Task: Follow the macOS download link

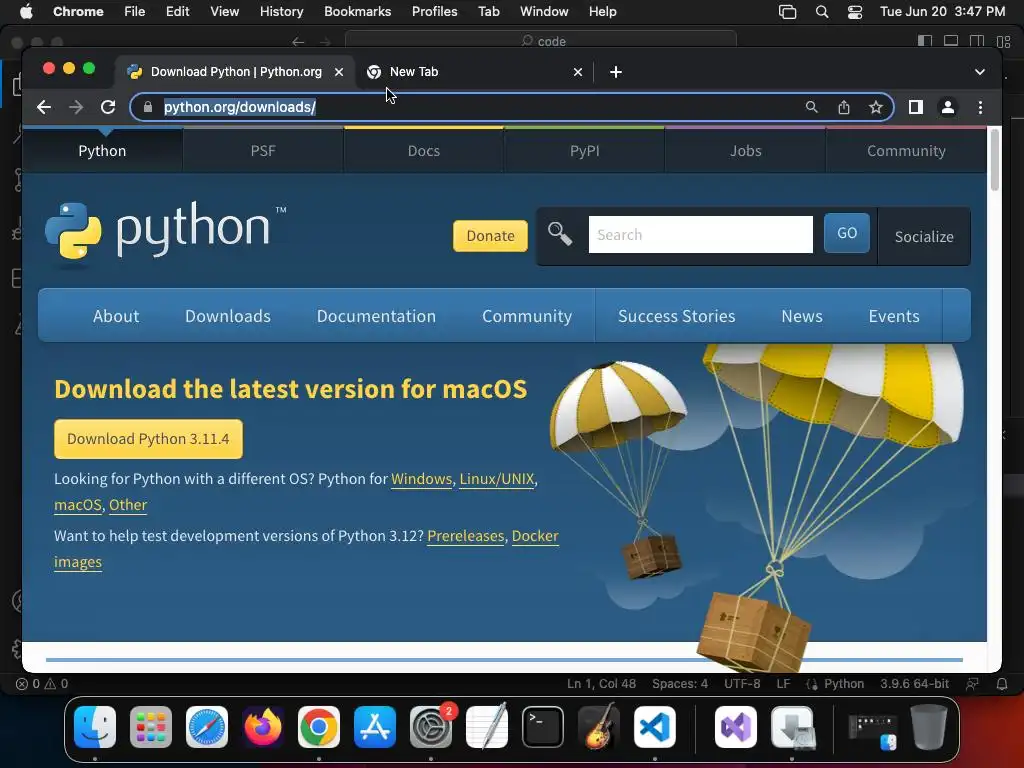Action: click(x=78, y=505)
